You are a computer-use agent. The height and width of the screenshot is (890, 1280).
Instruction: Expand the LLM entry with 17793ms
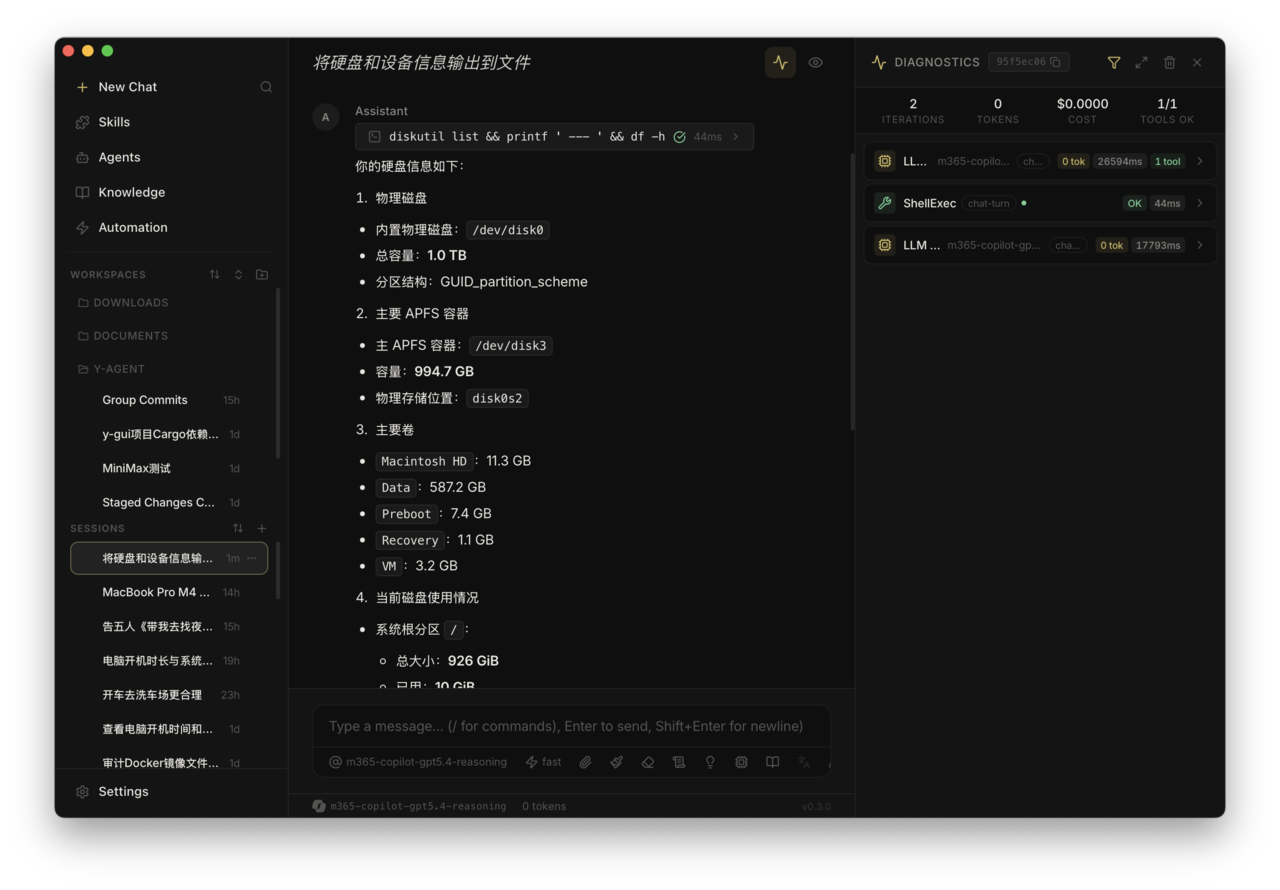tap(1040, 245)
